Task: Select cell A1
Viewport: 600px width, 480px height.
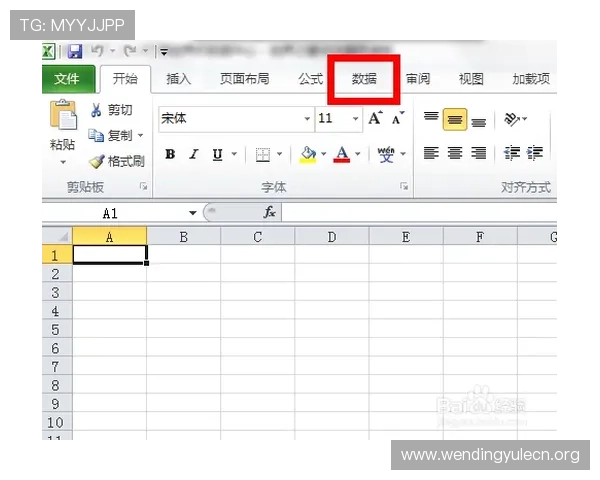Action: (x=109, y=255)
